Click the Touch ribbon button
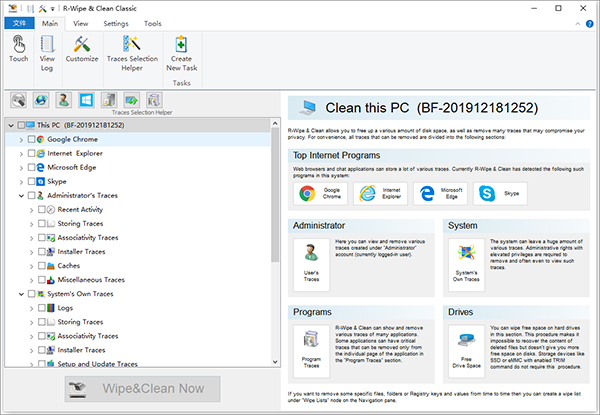Viewport: 600px width, 415px height. 19,49
